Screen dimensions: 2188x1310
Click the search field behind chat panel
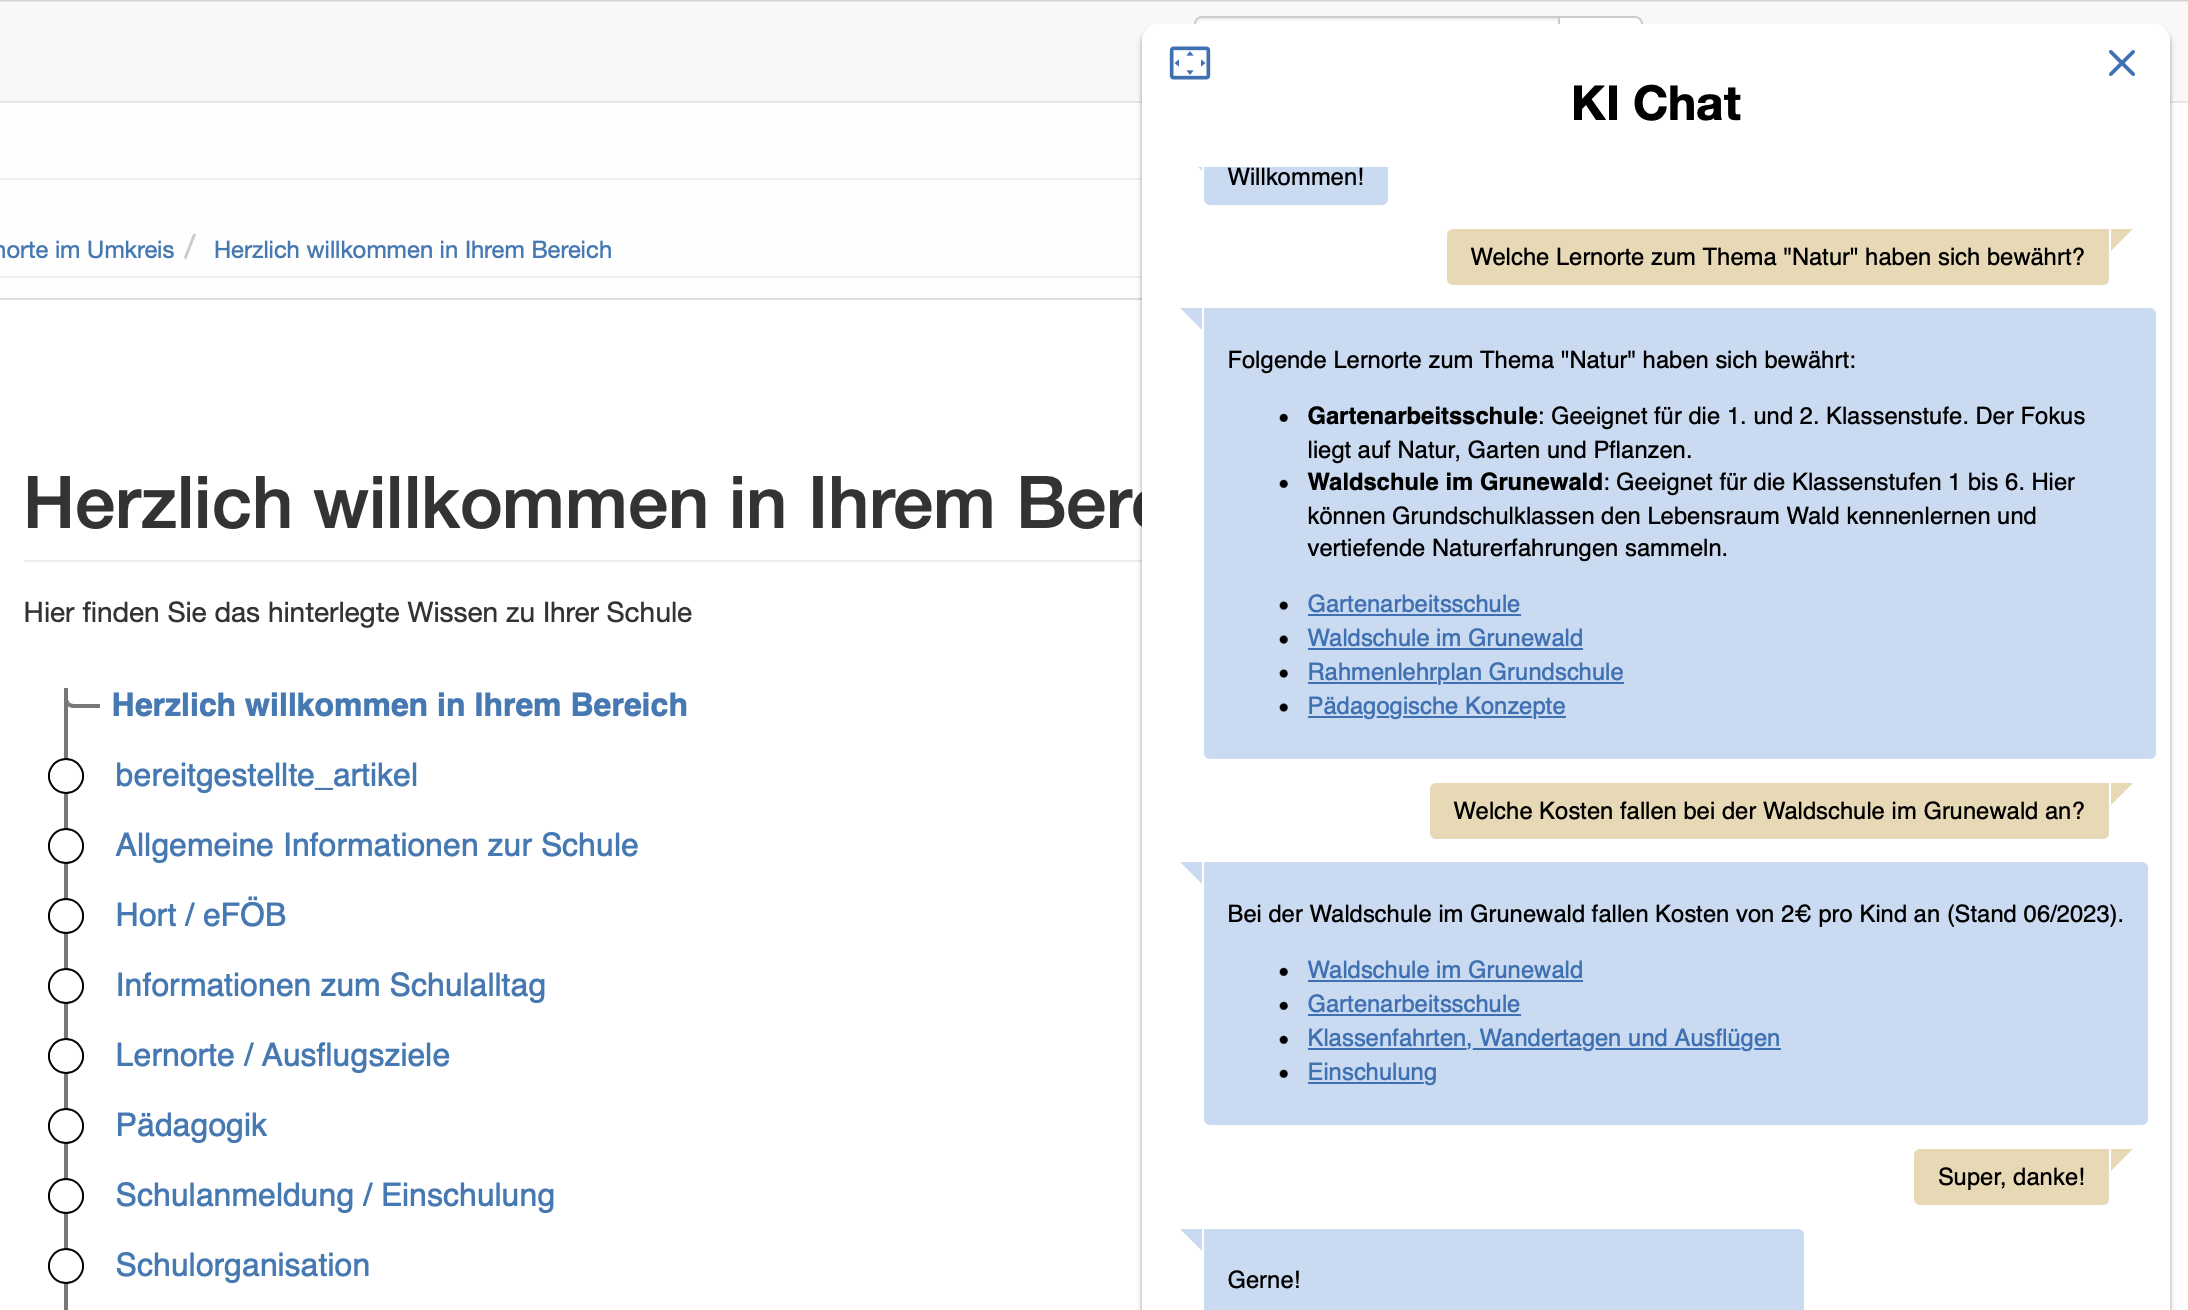click(x=1375, y=20)
